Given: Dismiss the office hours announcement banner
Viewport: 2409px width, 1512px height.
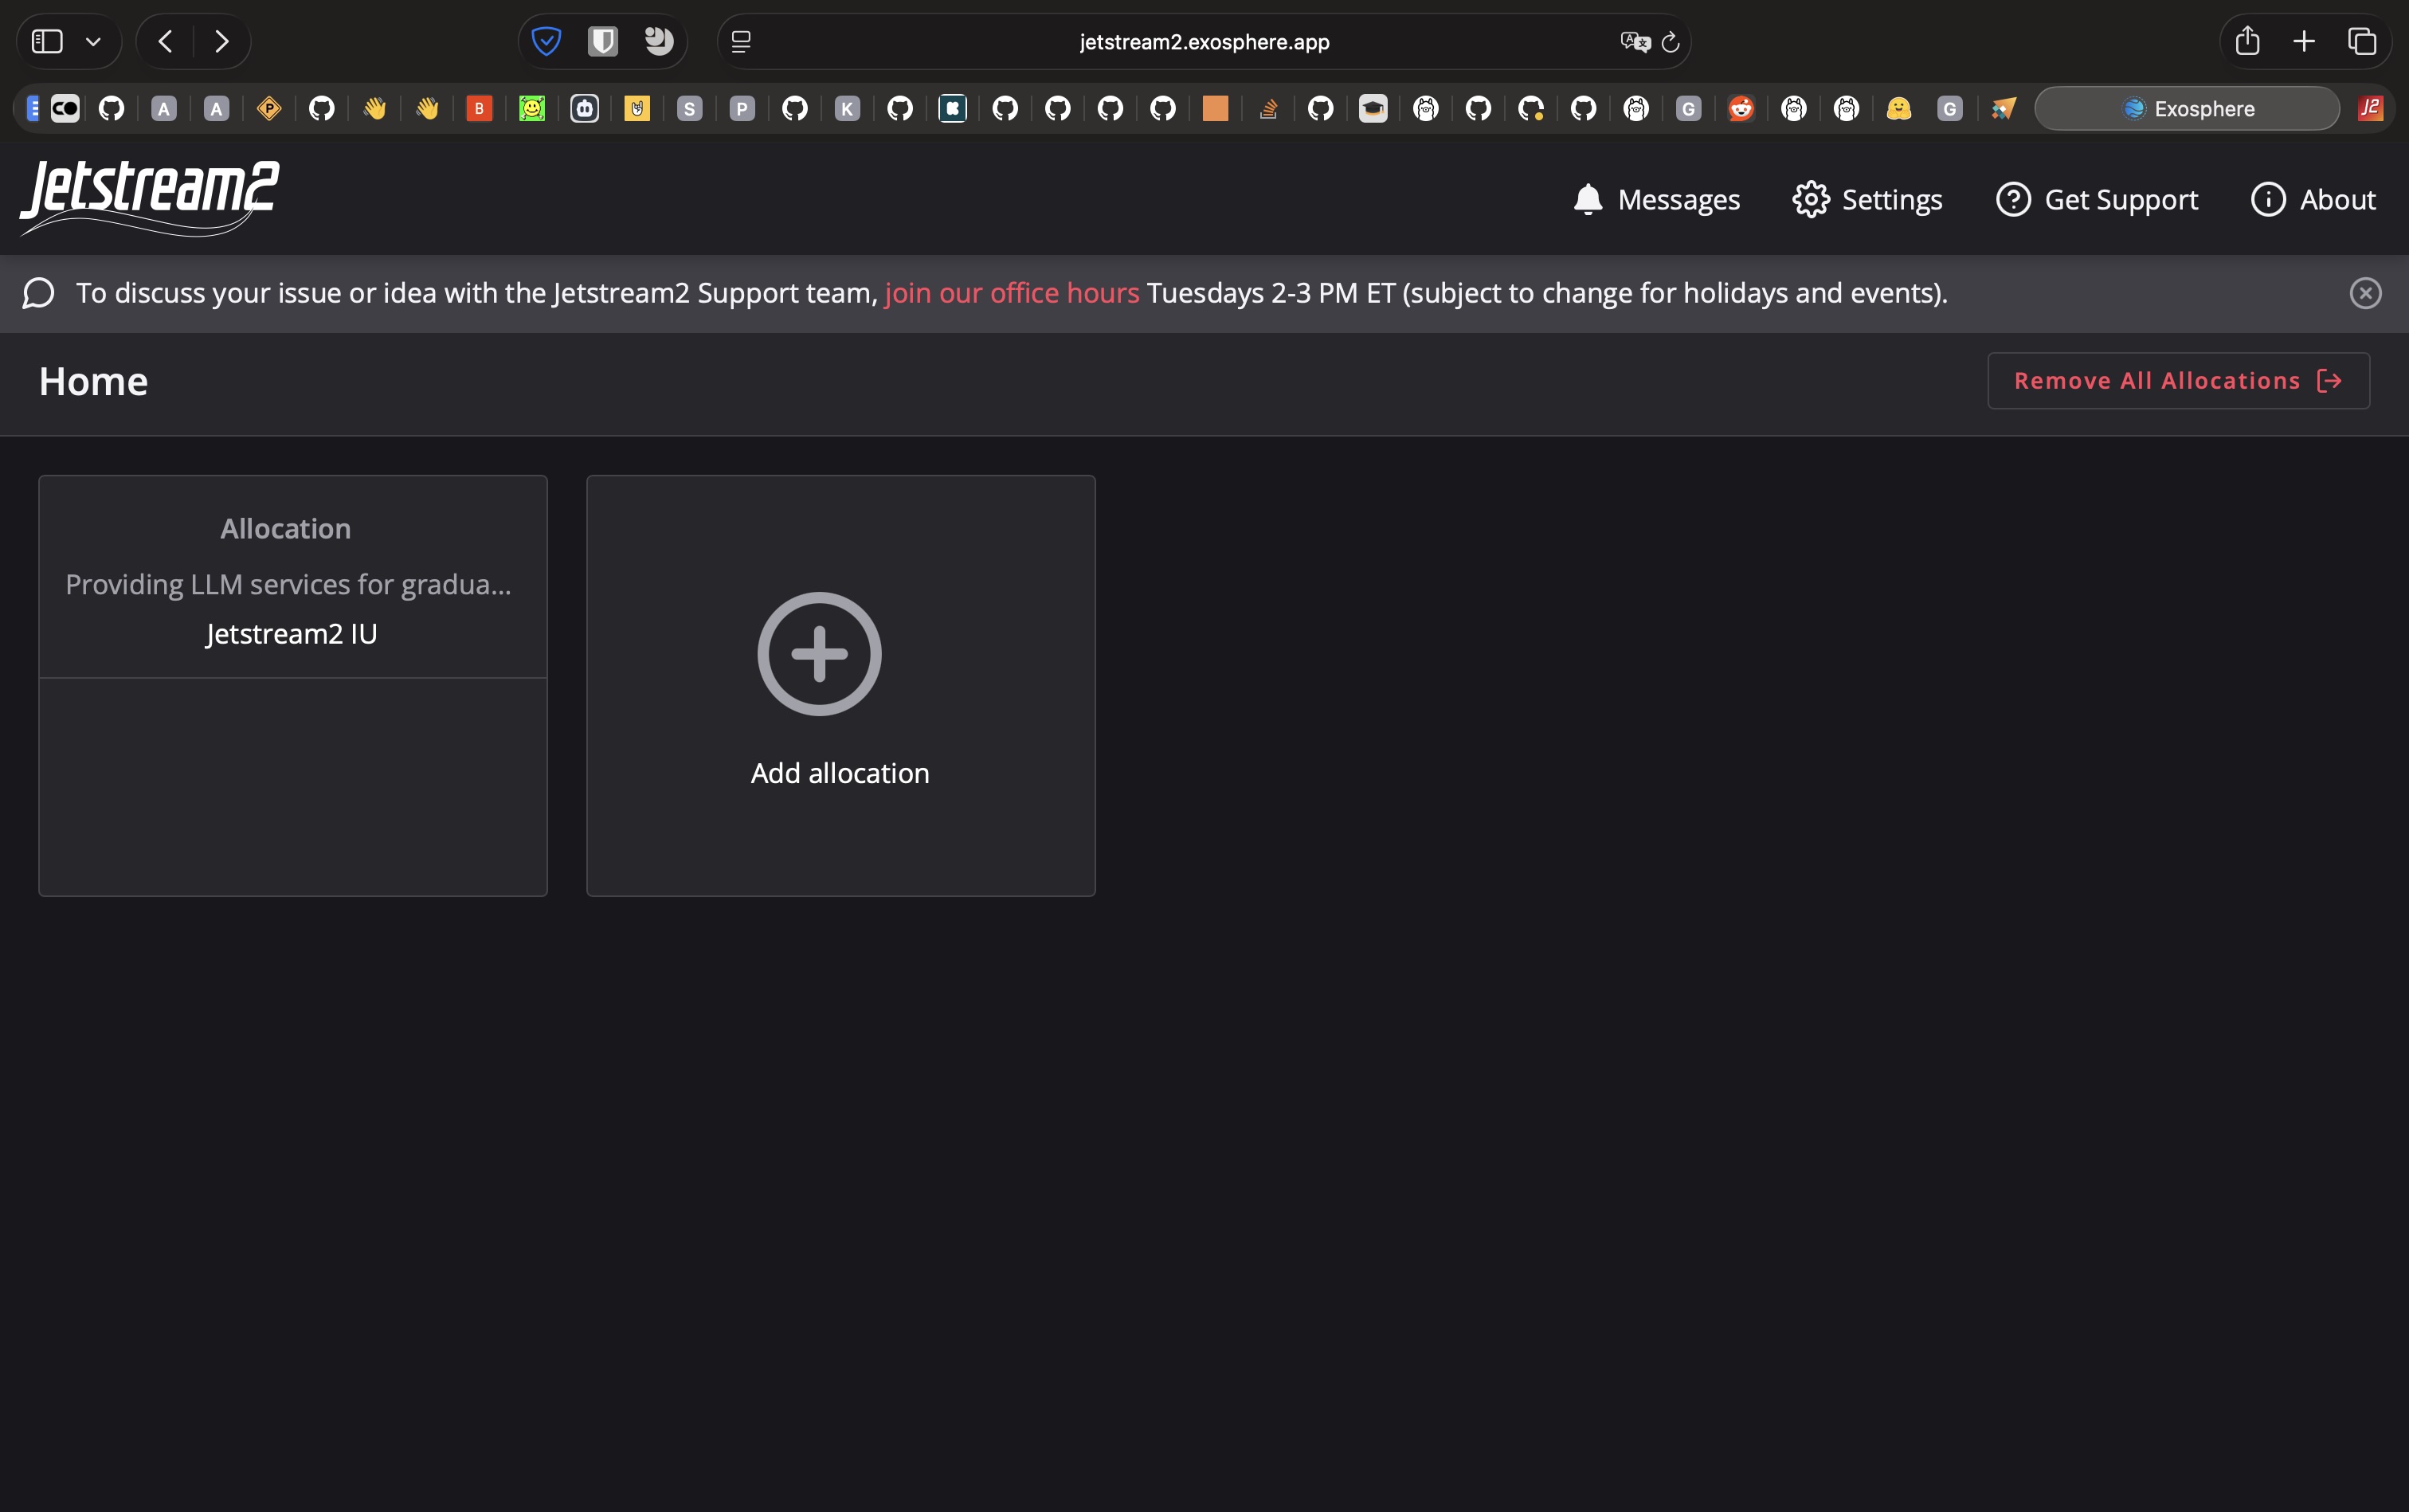Looking at the screenshot, I should click(x=2365, y=293).
